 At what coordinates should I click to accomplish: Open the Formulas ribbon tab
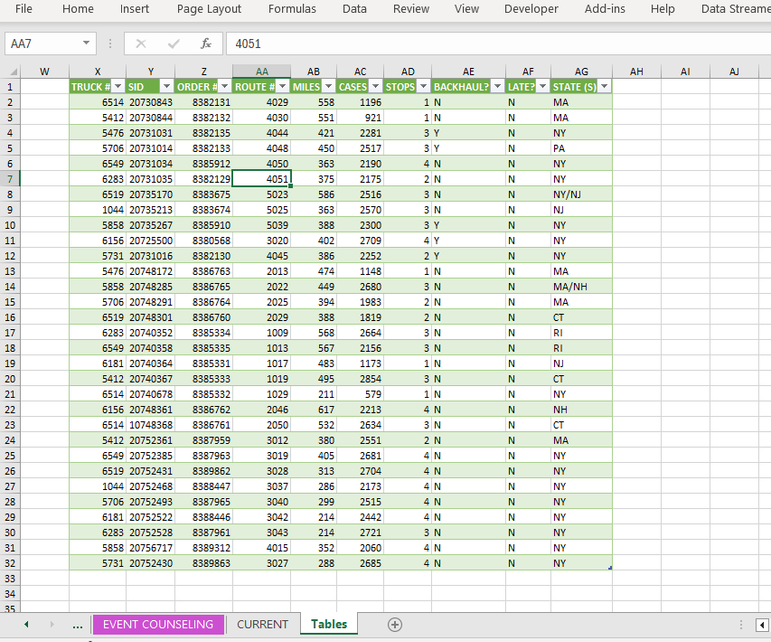(x=292, y=9)
